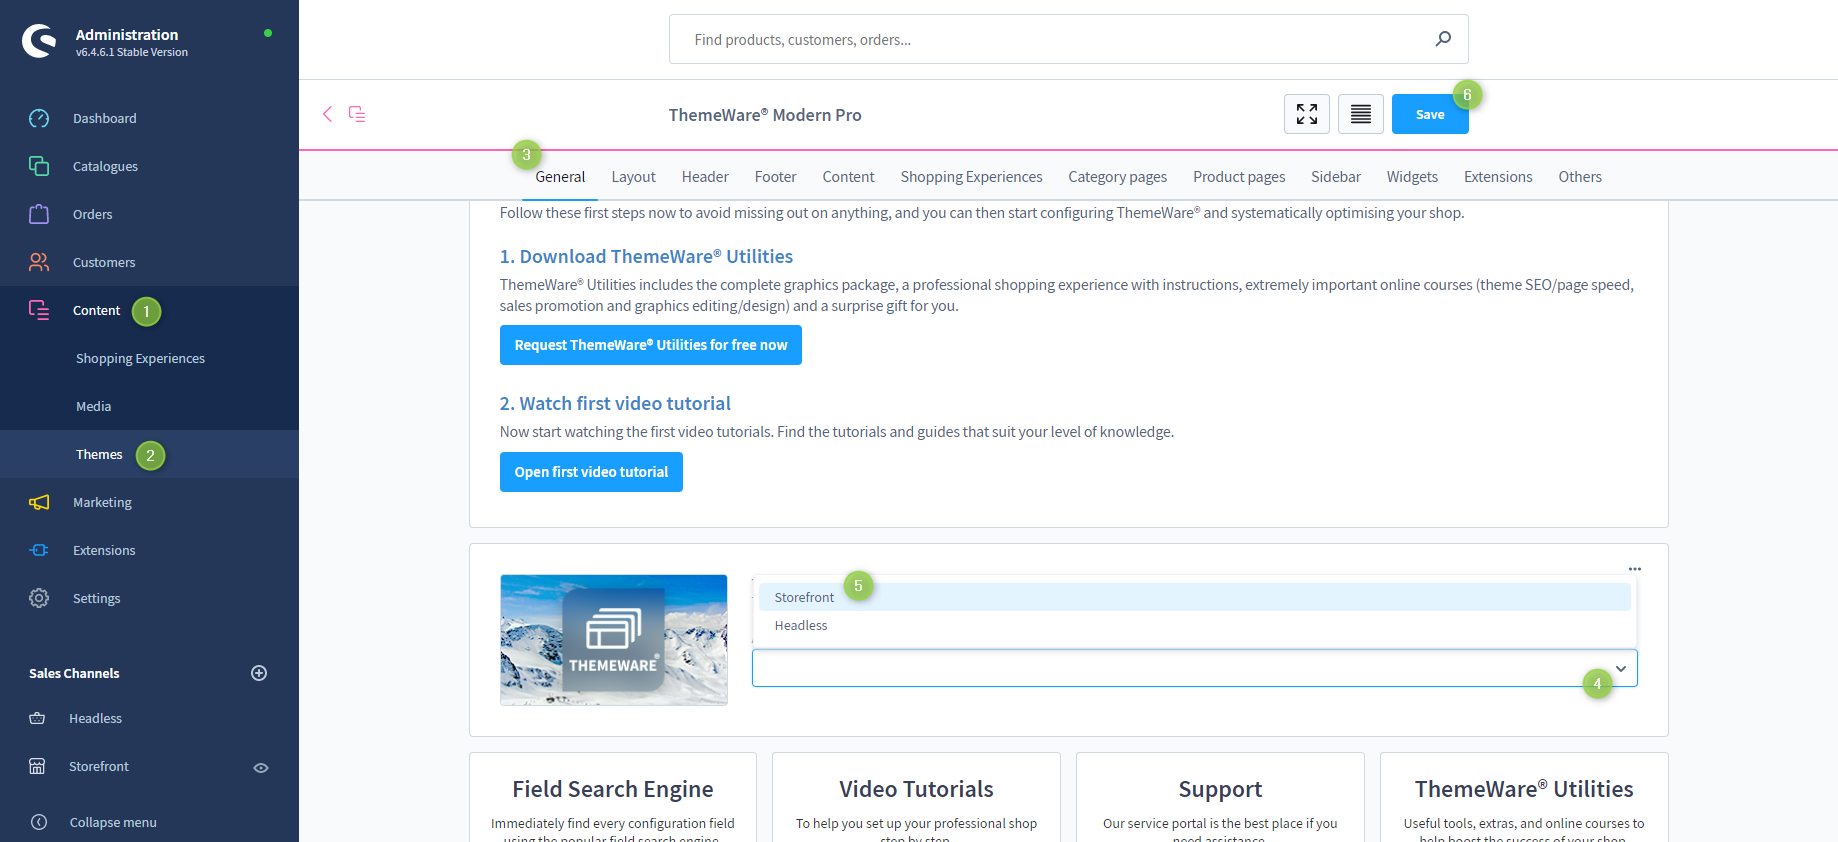Request ThemeWare Utilities for free now

click(651, 345)
